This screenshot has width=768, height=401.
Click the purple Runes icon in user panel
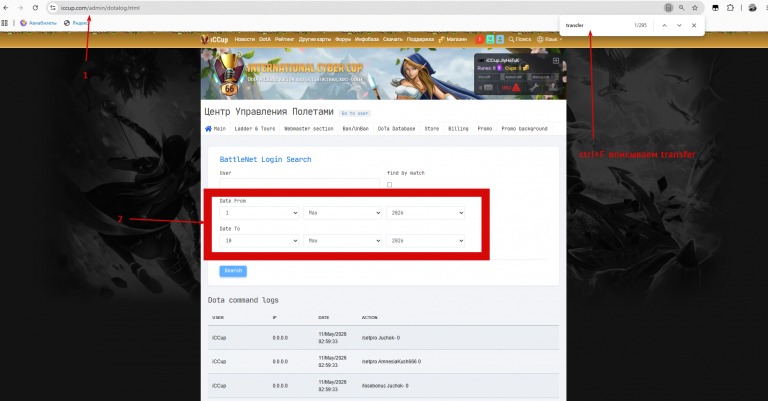[500, 68]
